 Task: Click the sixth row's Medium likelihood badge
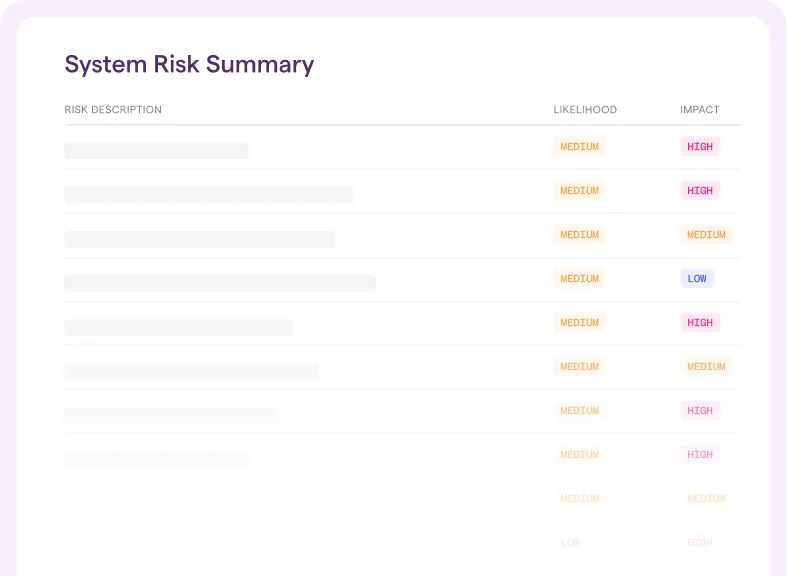click(579, 367)
